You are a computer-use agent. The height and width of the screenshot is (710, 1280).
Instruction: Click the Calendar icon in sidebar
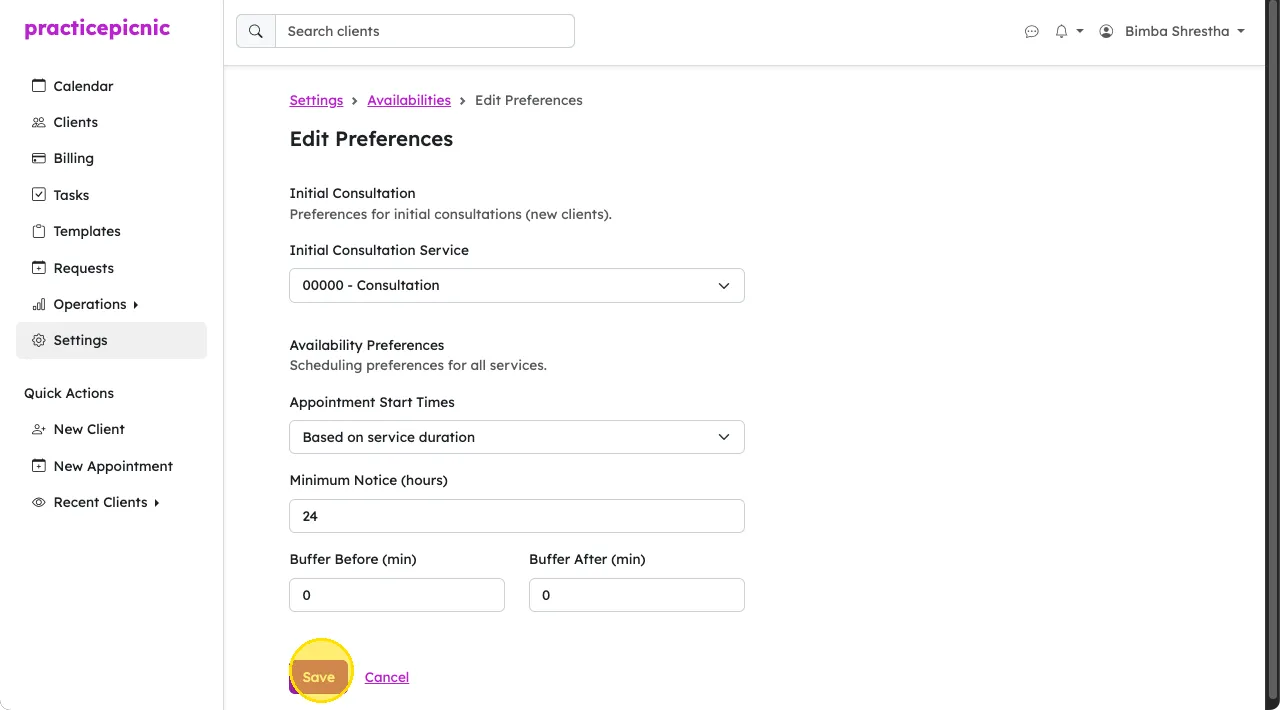click(39, 86)
